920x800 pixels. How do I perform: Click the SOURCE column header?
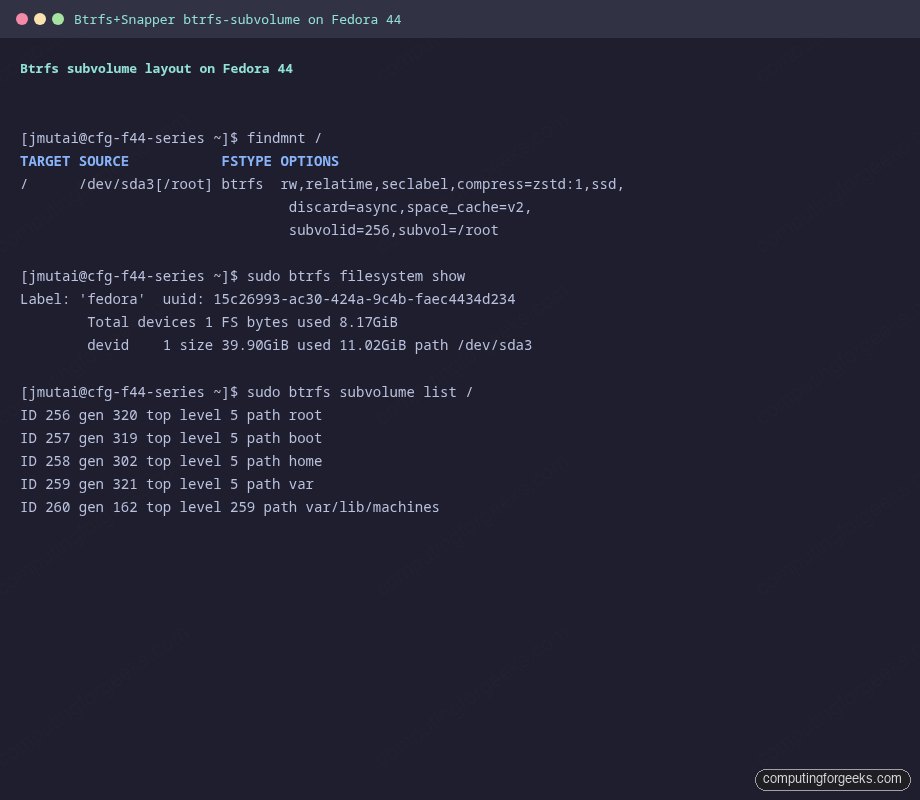104,161
